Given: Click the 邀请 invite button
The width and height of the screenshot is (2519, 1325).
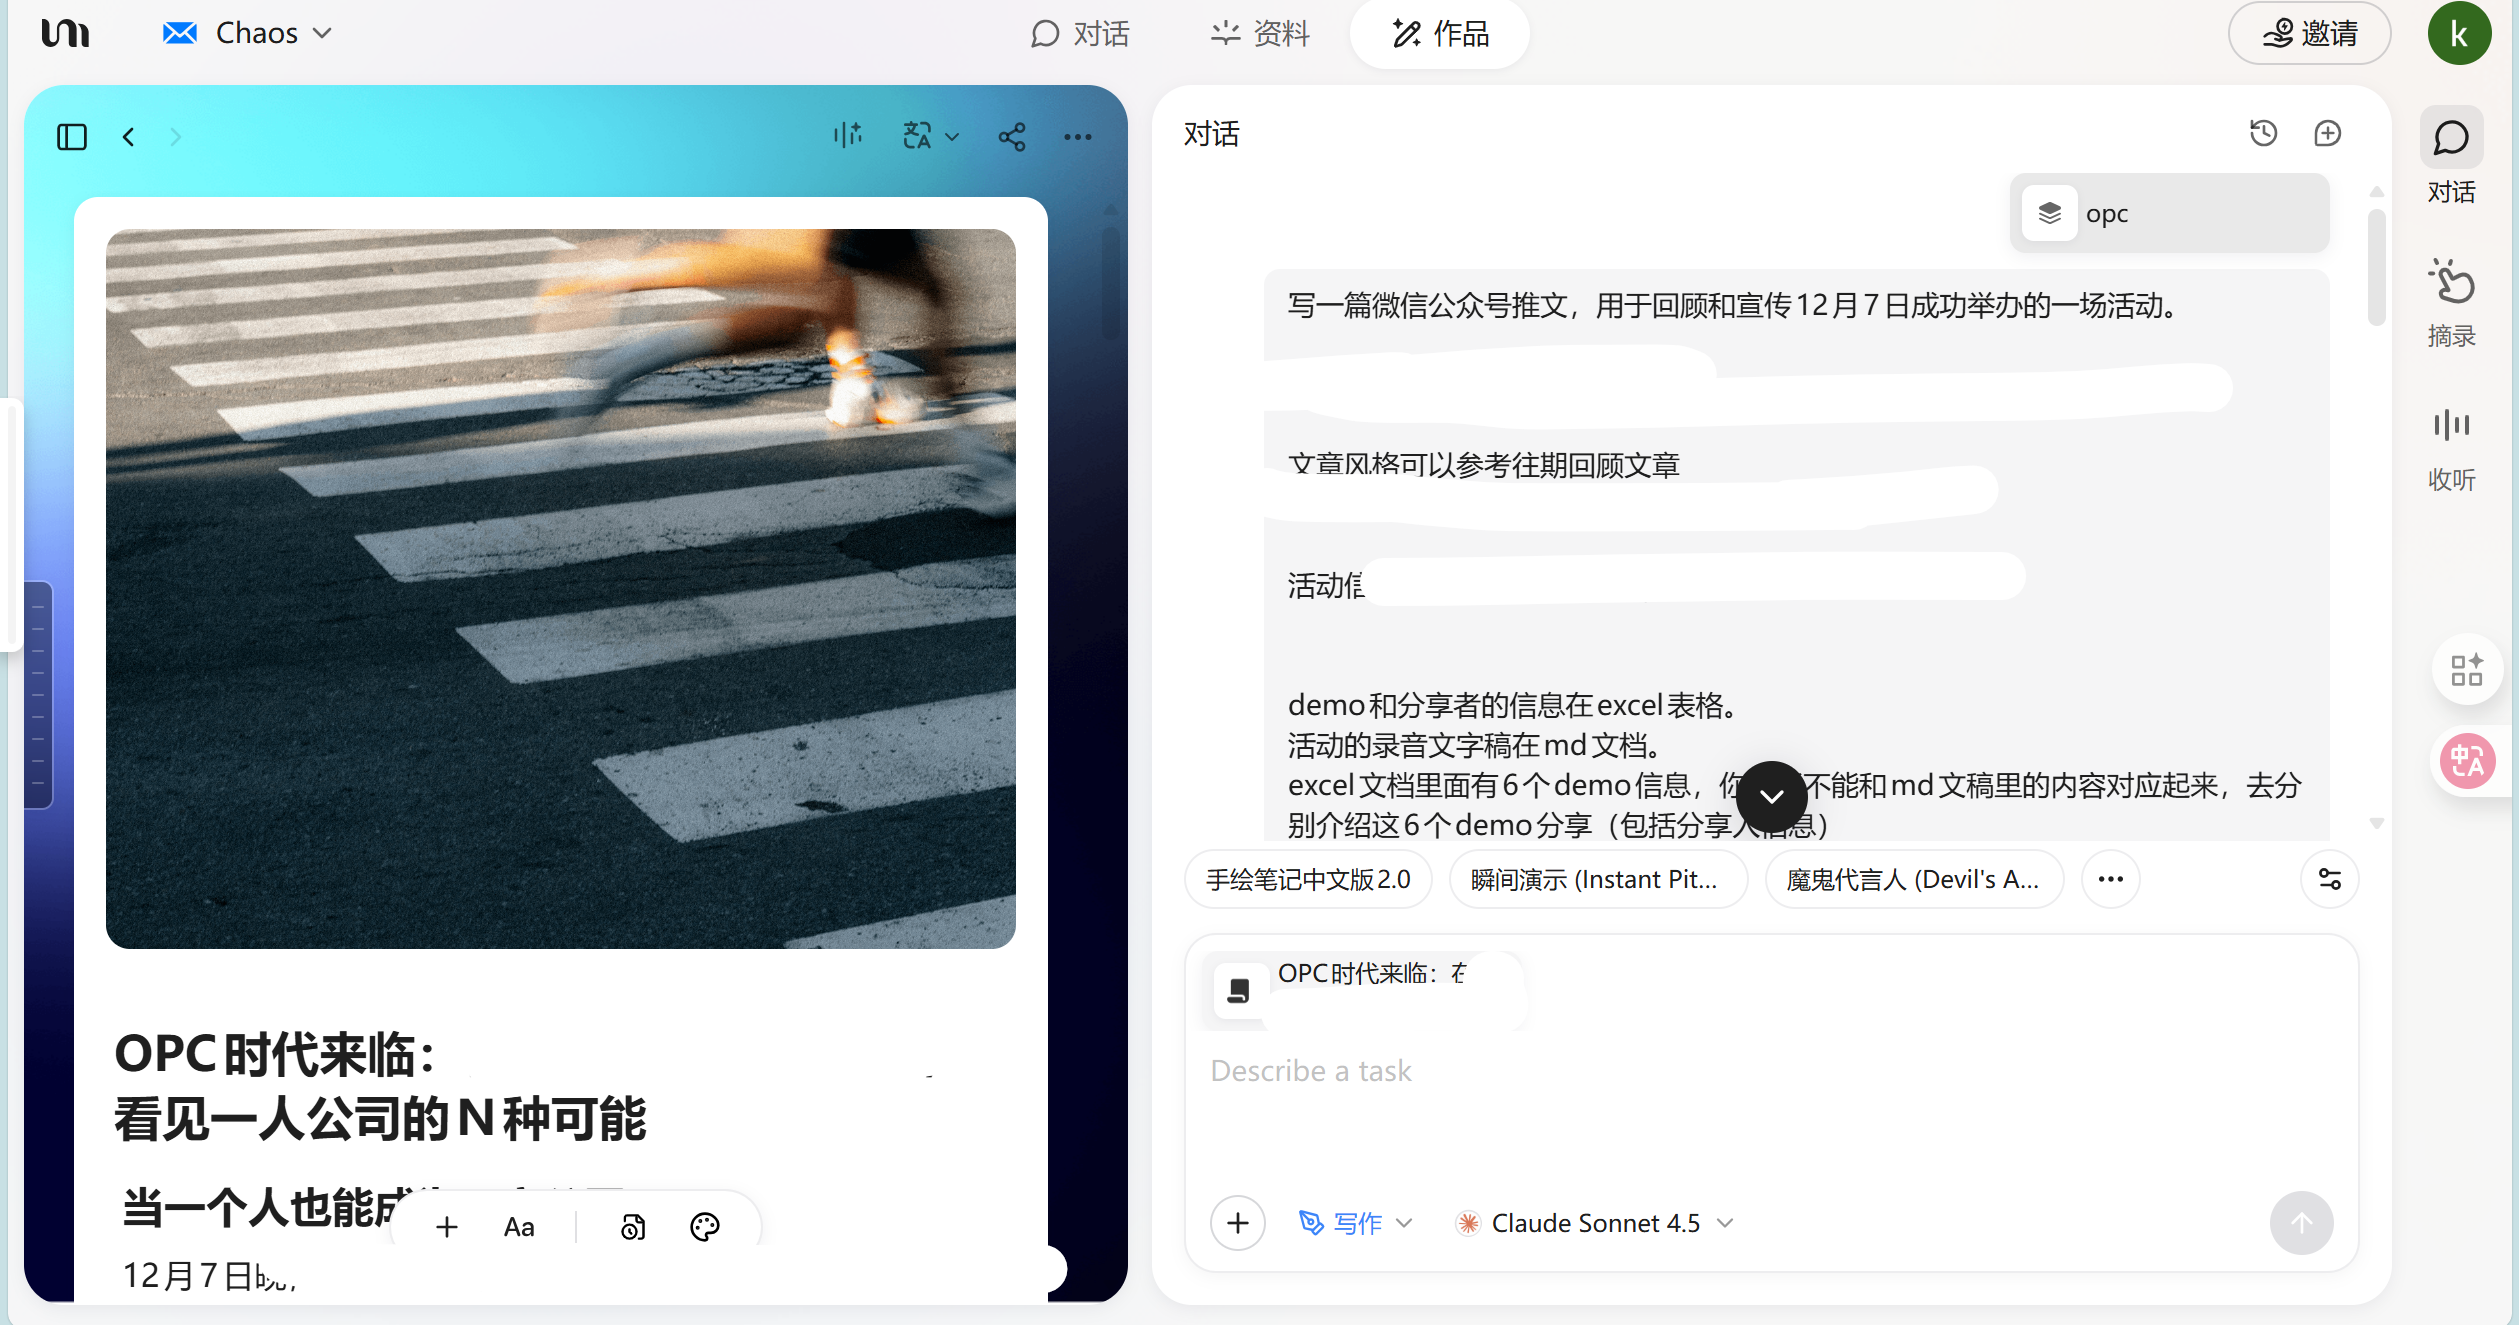Looking at the screenshot, I should (x=2309, y=33).
